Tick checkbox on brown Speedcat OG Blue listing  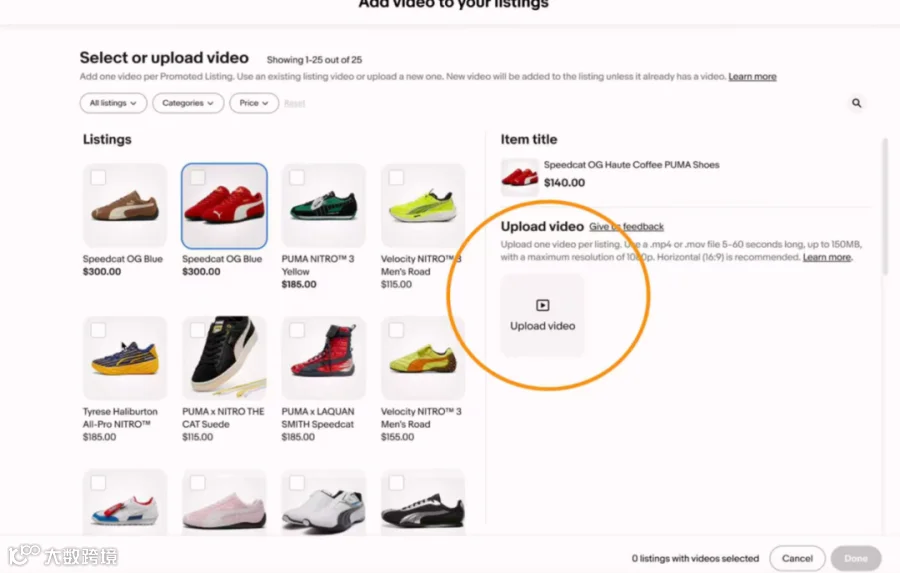tap(98, 177)
